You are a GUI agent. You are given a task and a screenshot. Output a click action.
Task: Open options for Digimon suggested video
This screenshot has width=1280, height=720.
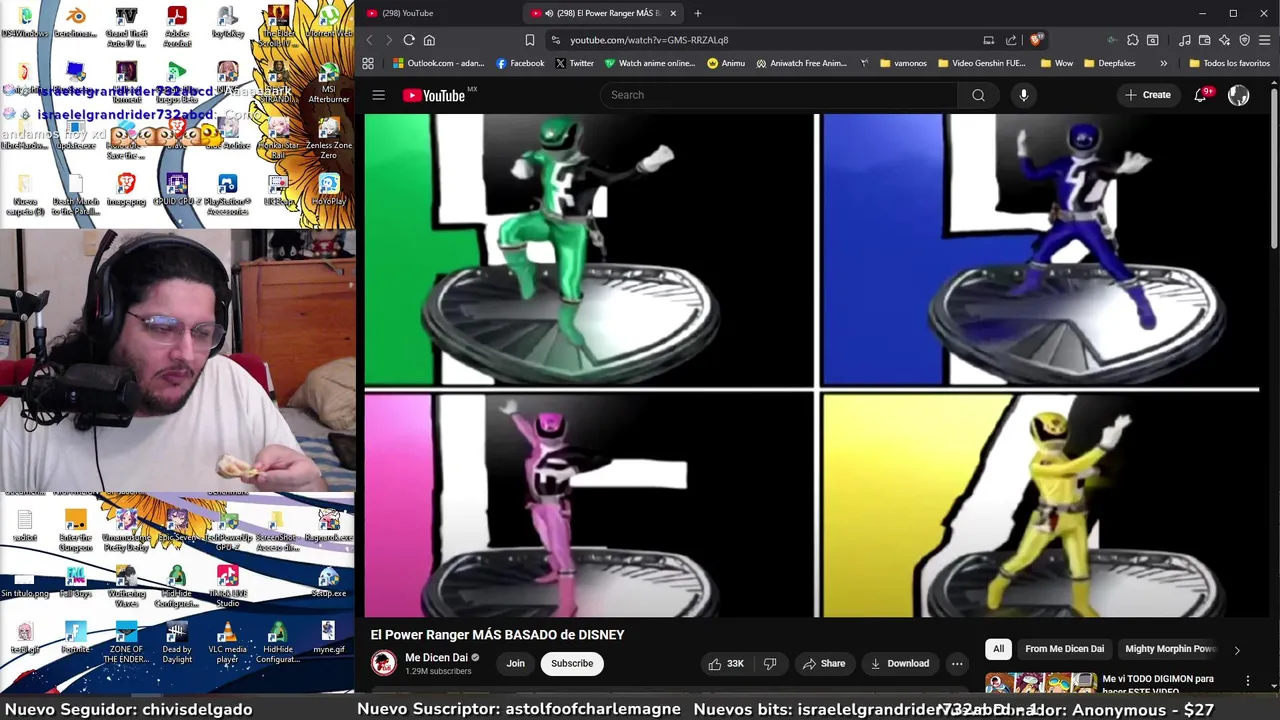(x=1247, y=680)
